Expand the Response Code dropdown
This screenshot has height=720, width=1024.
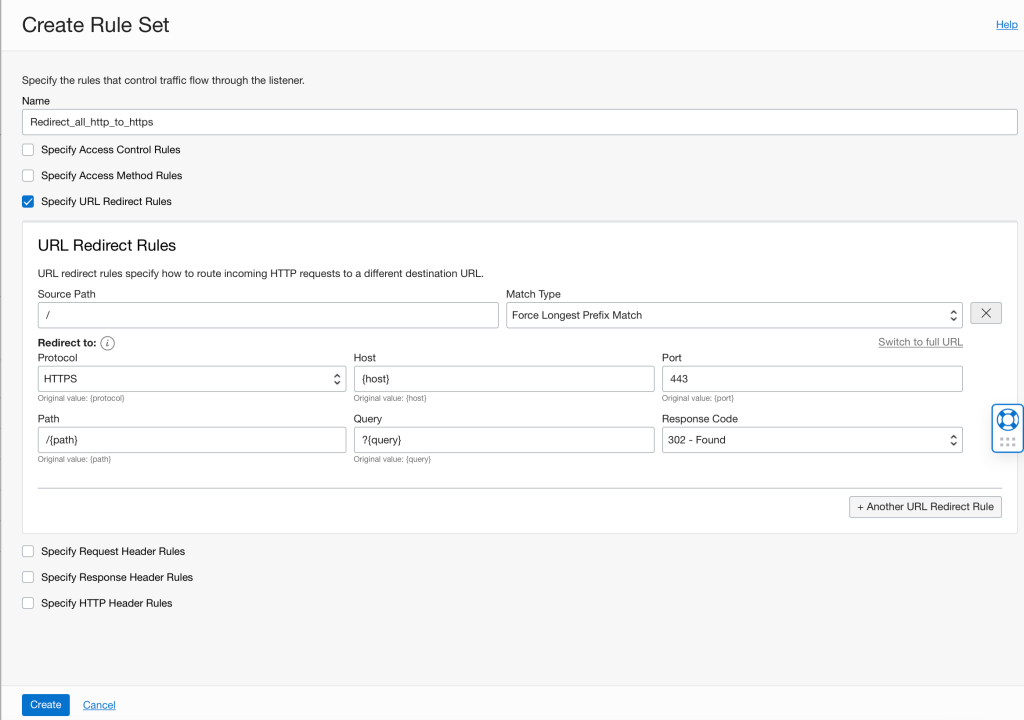pyautogui.click(x=812, y=440)
